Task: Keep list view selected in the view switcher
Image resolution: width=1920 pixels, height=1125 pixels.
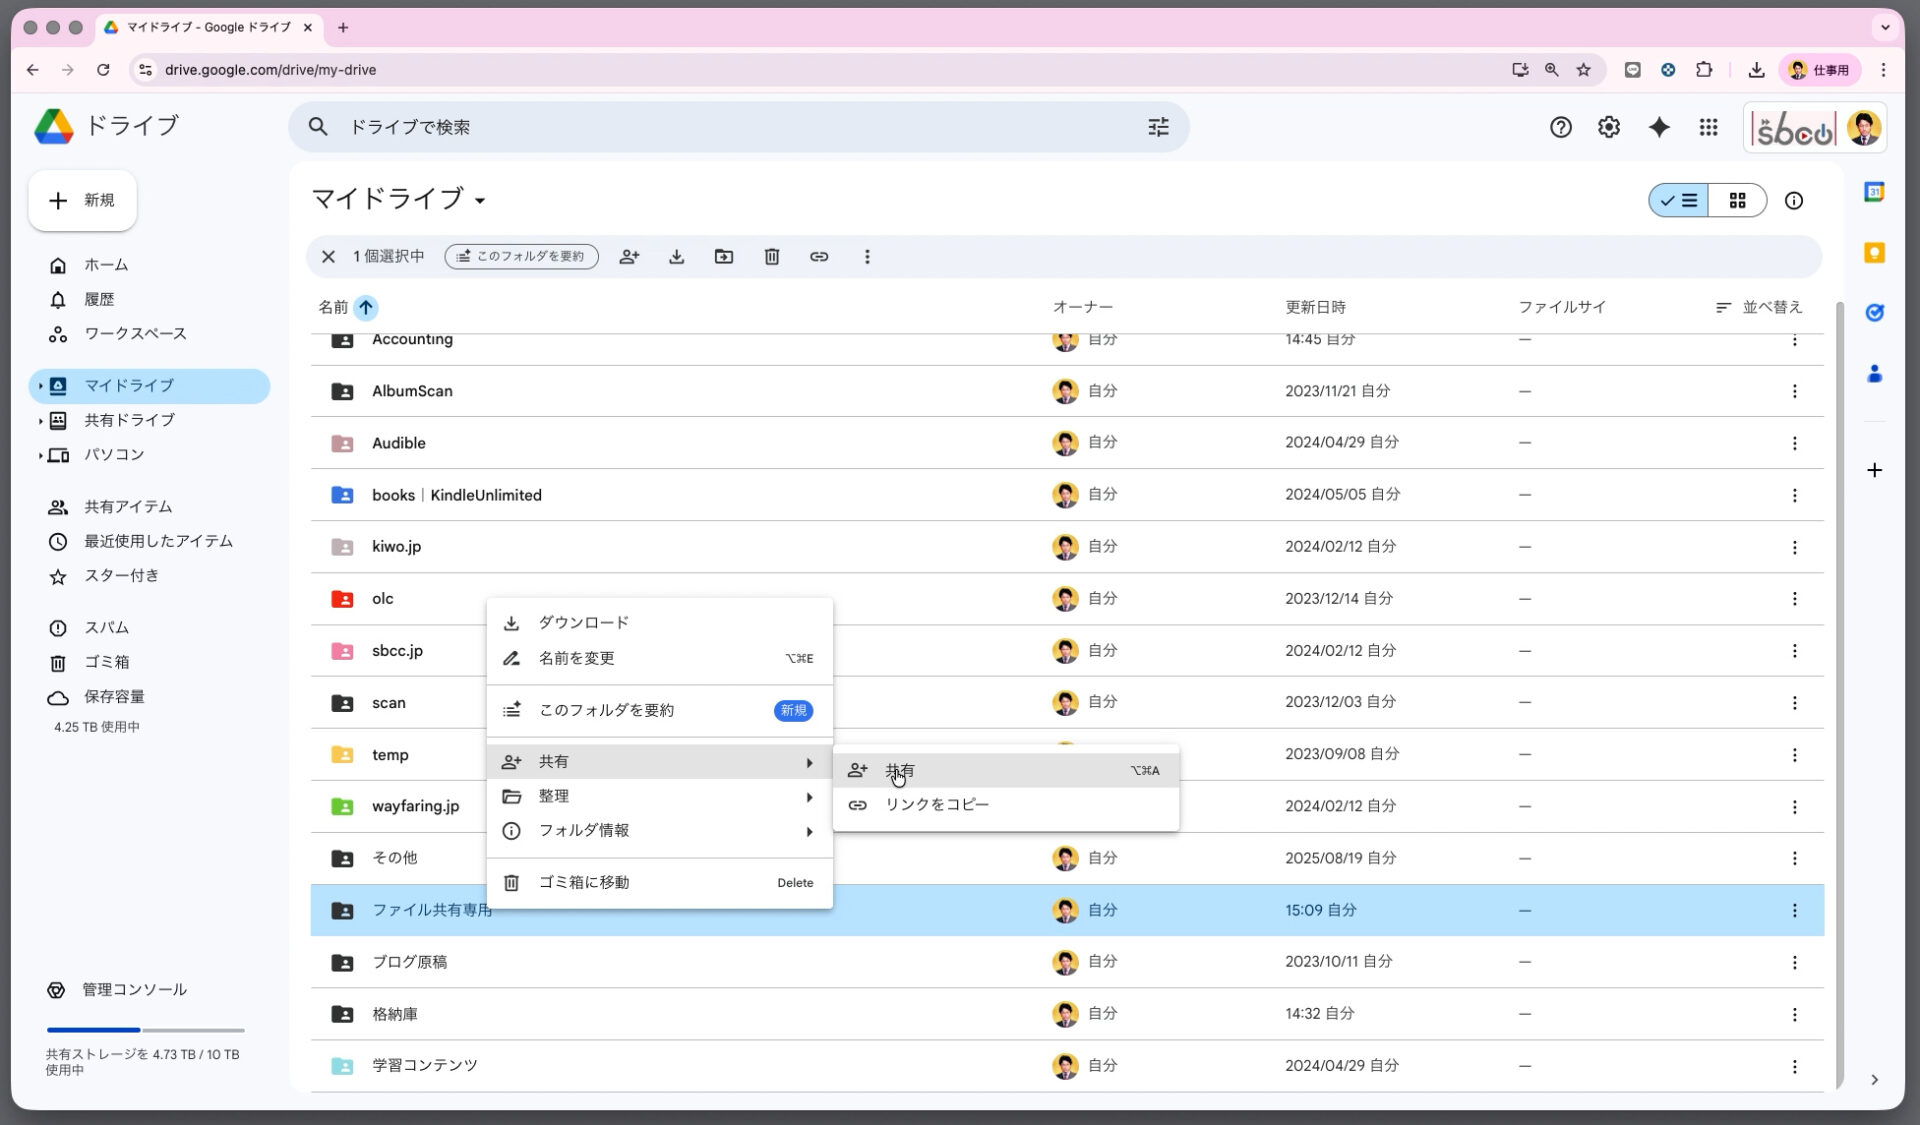Action: point(1677,200)
